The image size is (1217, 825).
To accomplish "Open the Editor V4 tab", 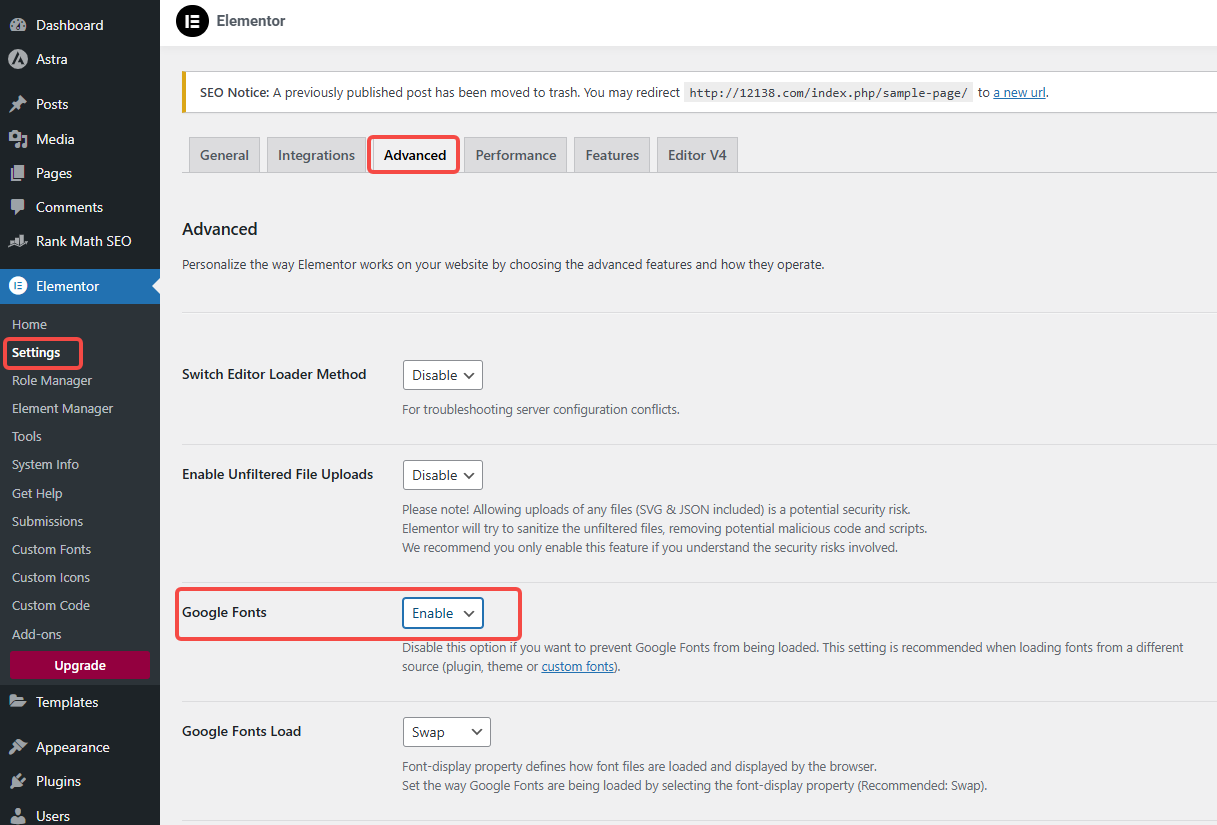I will (x=696, y=155).
